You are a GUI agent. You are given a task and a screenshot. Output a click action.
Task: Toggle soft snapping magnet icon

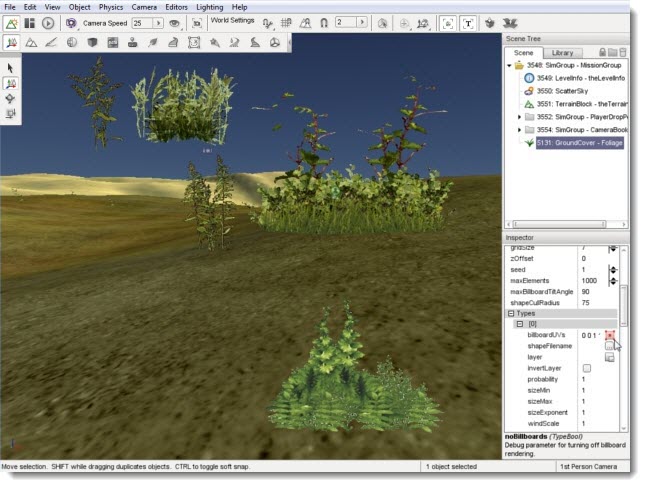pyautogui.click(x=324, y=23)
